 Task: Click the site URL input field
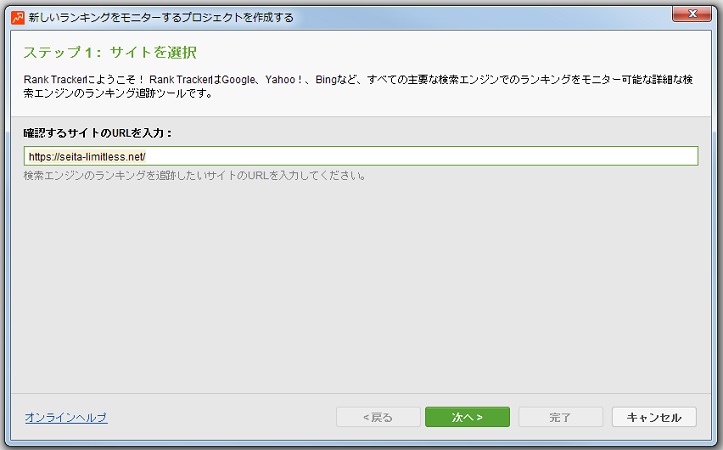coord(361,156)
